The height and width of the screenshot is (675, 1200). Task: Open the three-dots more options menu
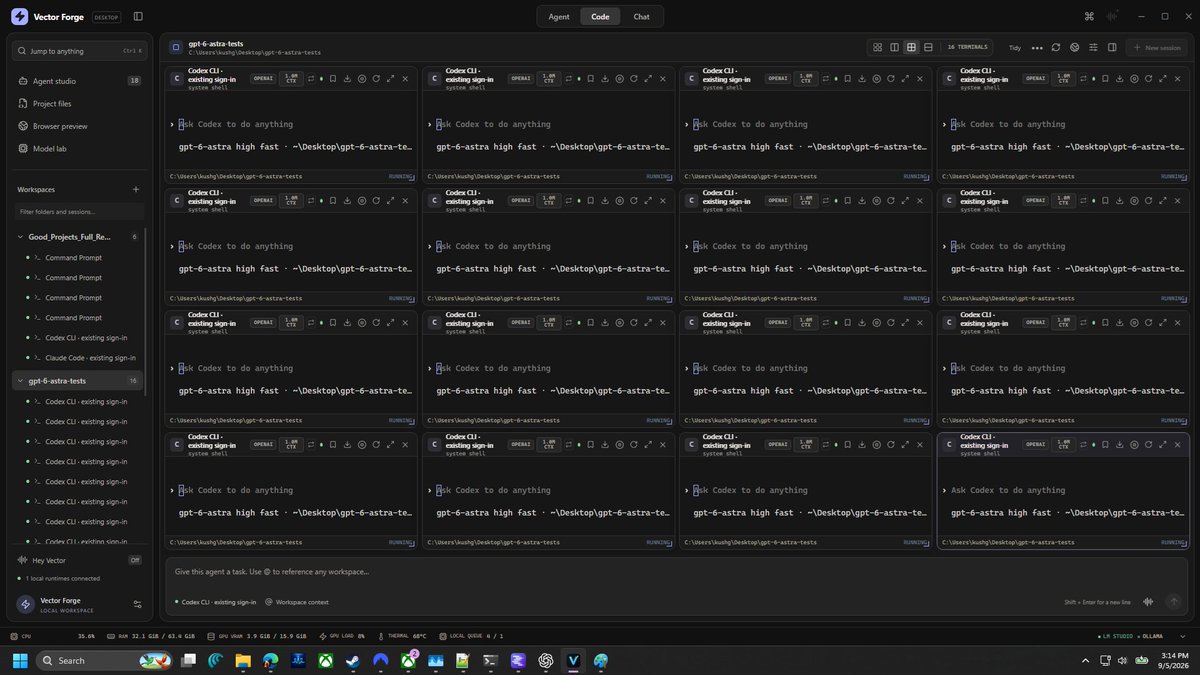coord(1037,47)
